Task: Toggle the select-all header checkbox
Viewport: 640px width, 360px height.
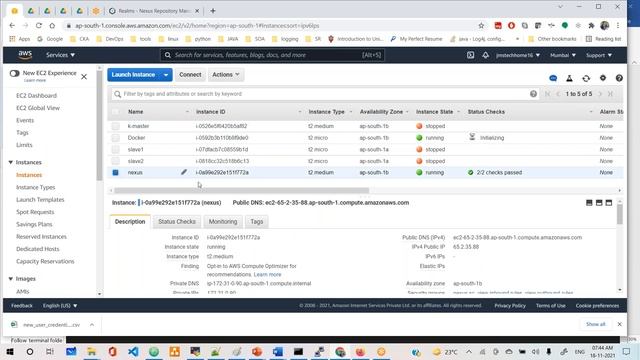Action: click(116, 111)
